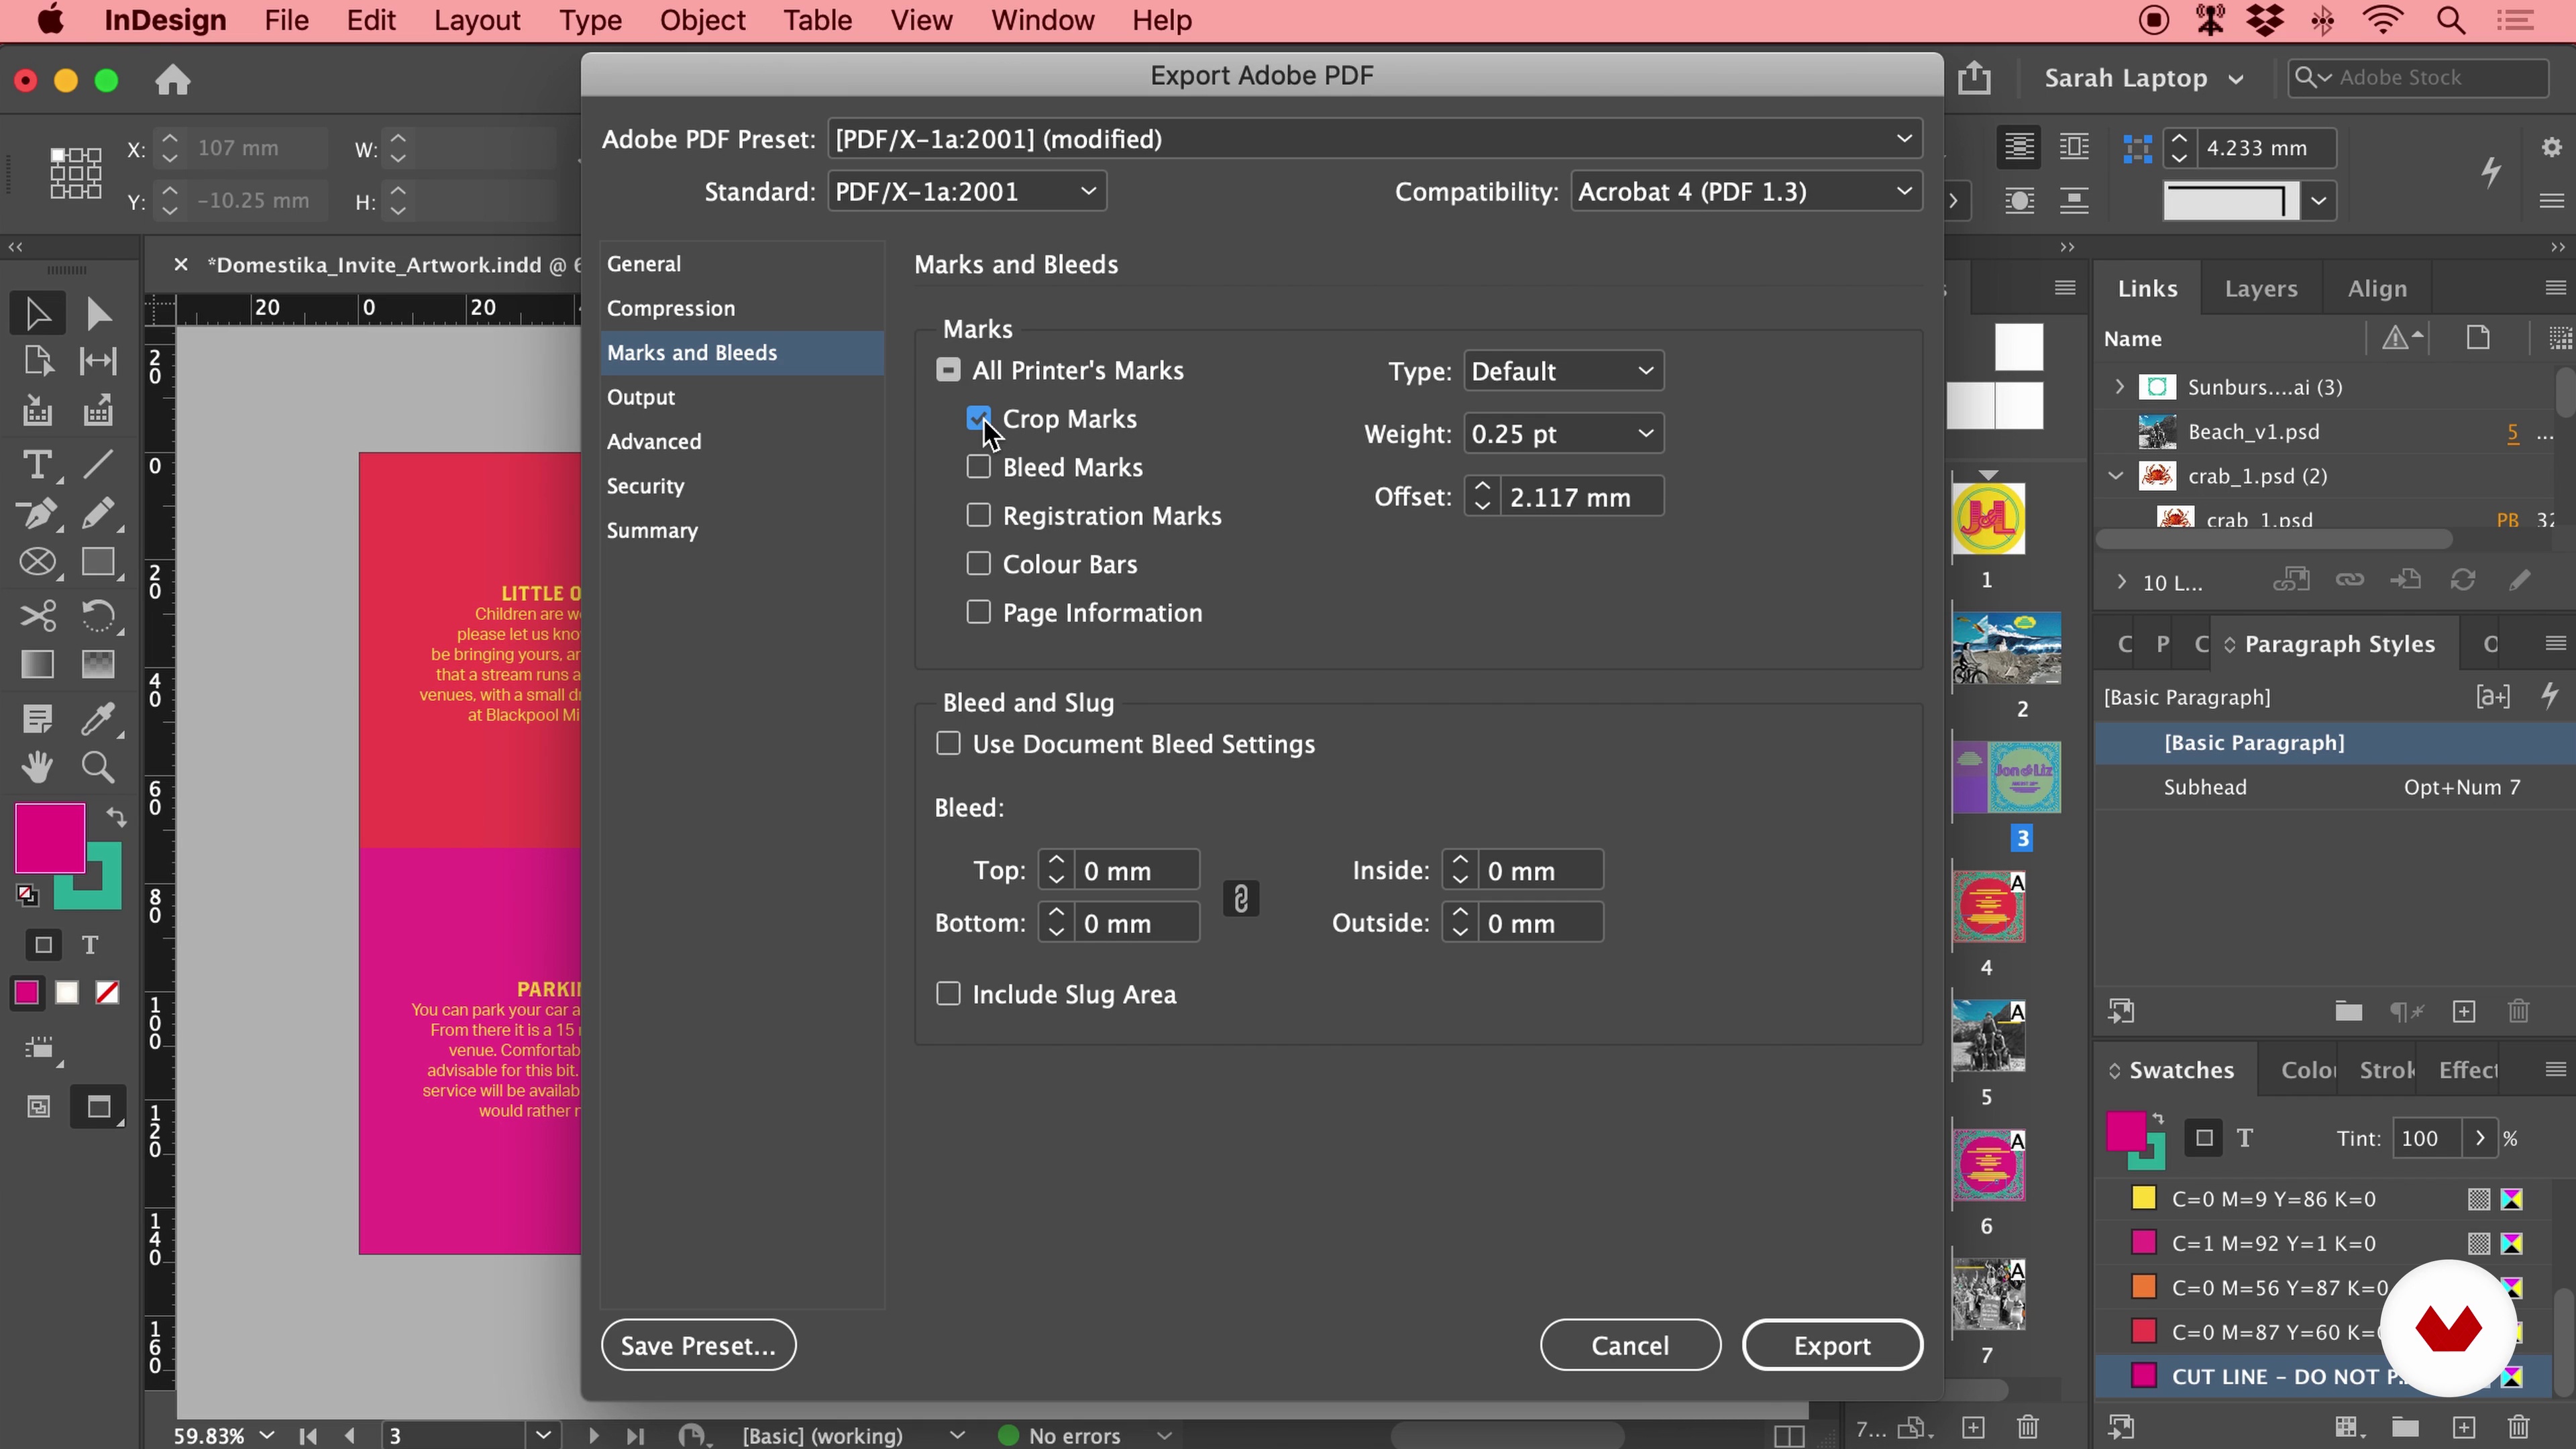Screen dimensions: 2576x1449
Task: Enable Registration Marks checkbox
Action: [x=979, y=515]
